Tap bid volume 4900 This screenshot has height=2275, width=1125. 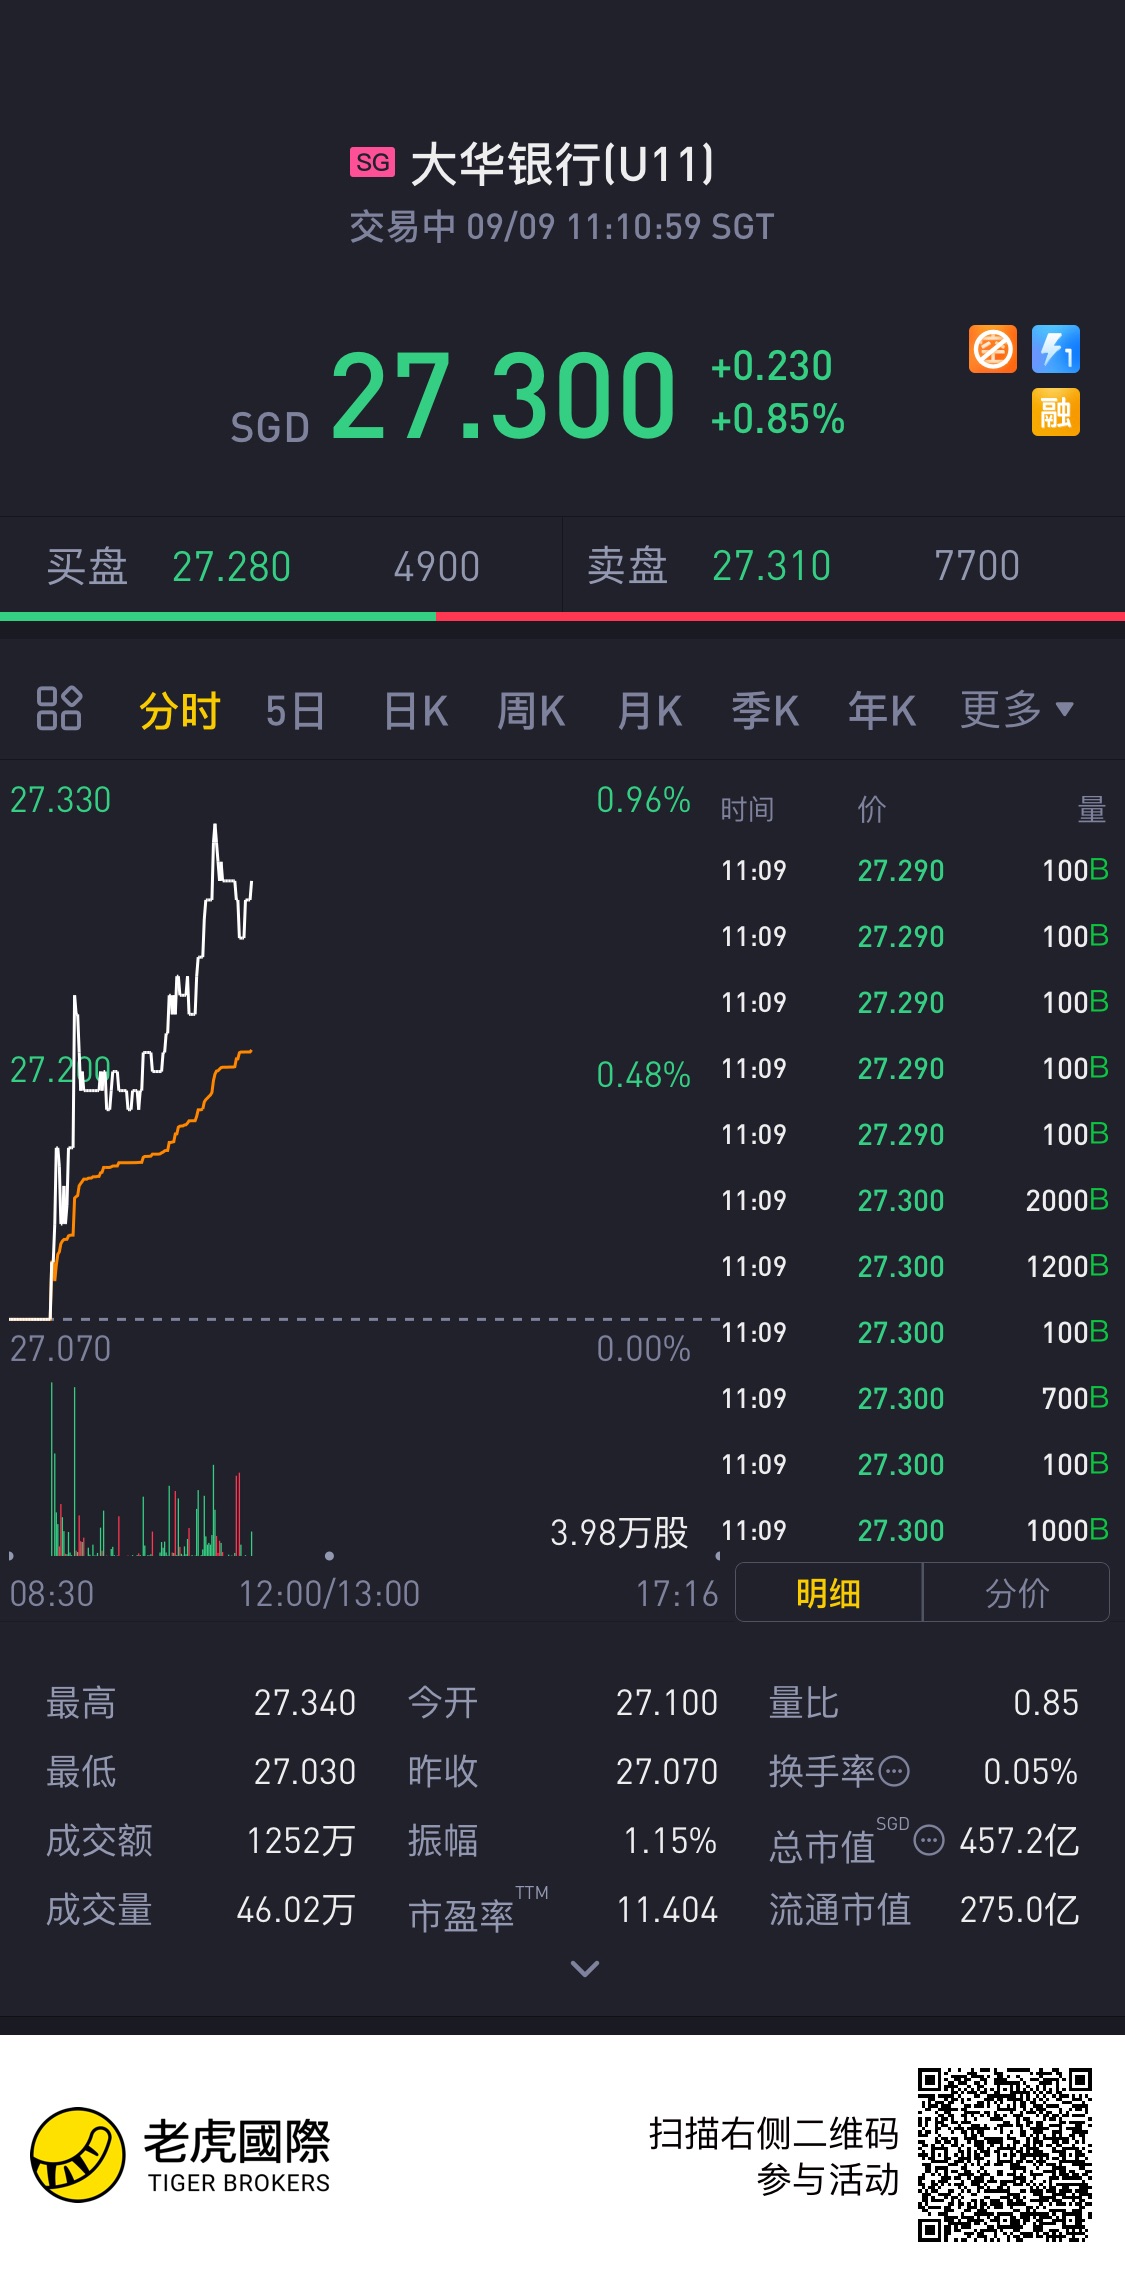coord(437,567)
